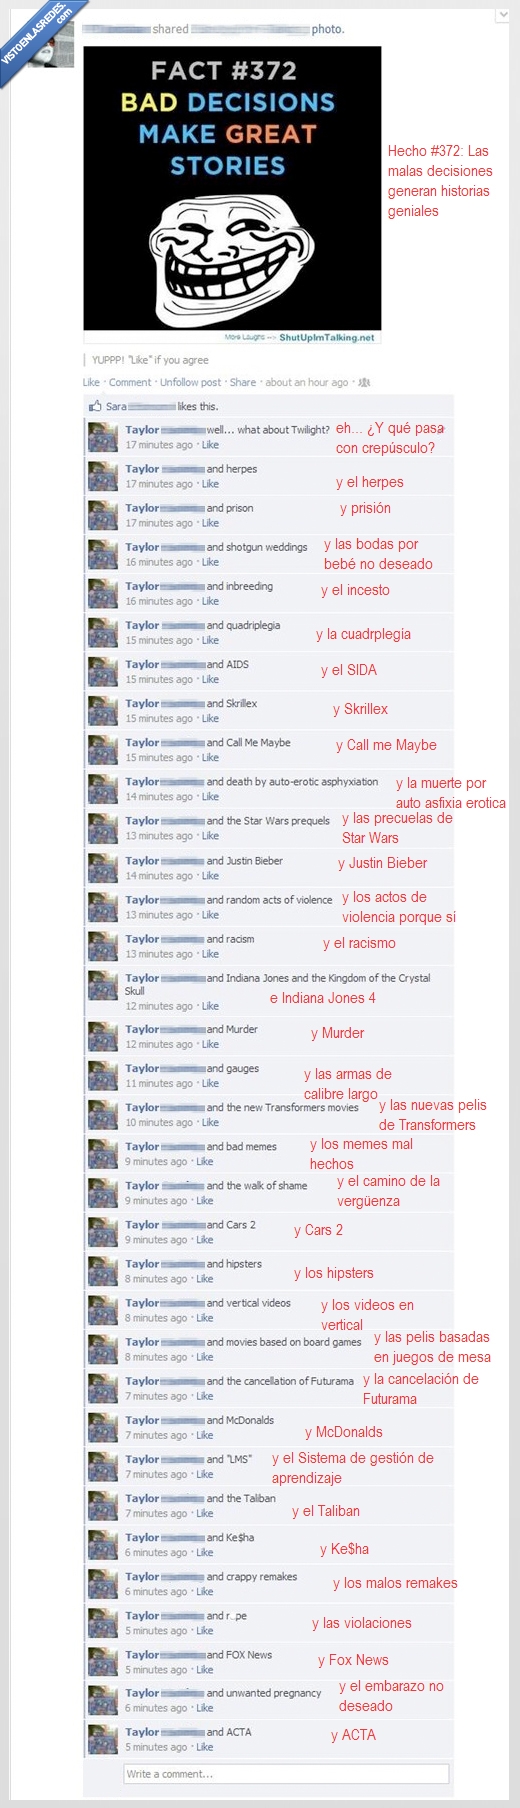The height and width of the screenshot is (1808, 520).
Task: Open Taylor's profile from Justin Bieber comment
Action: (x=142, y=861)
